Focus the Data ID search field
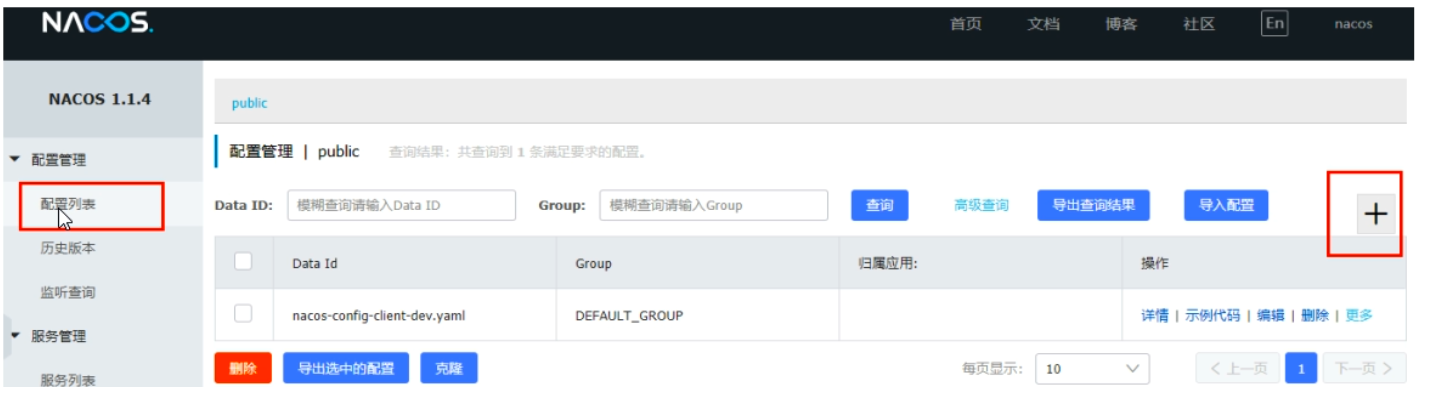1435x413 pixels. pos(402,205)
